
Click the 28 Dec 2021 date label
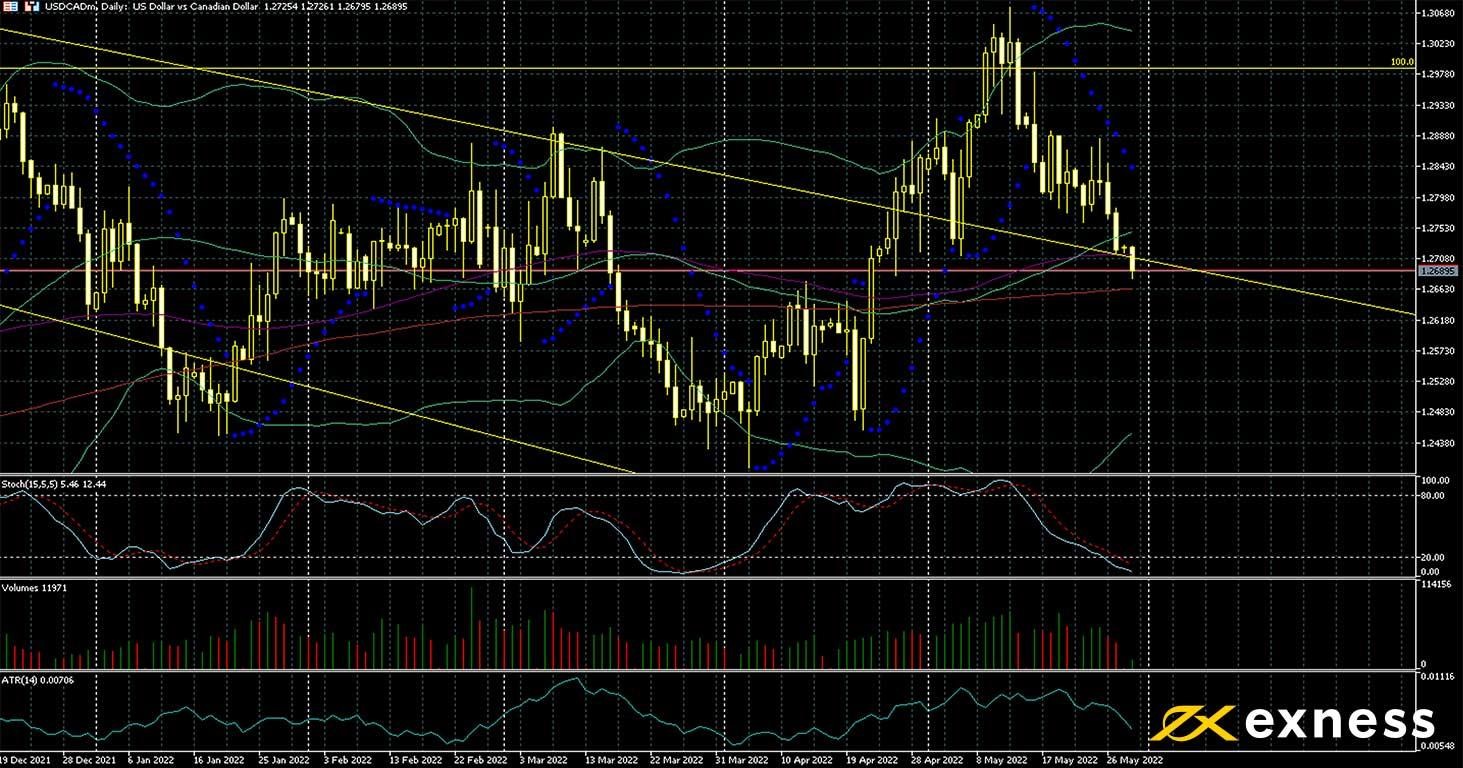click(x=90, y=760)
